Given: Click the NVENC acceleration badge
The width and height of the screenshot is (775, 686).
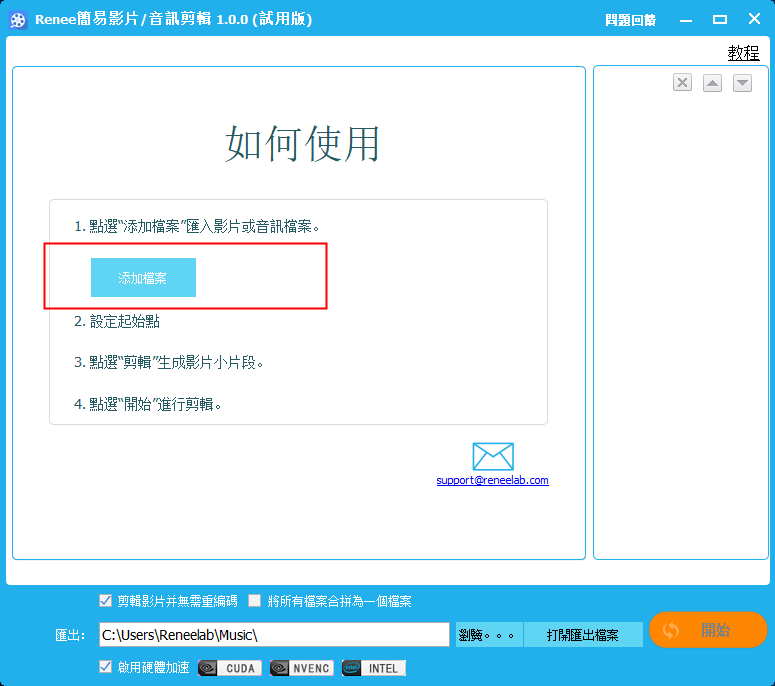Looking at the screenshot, I should click(x=302, y=668).
